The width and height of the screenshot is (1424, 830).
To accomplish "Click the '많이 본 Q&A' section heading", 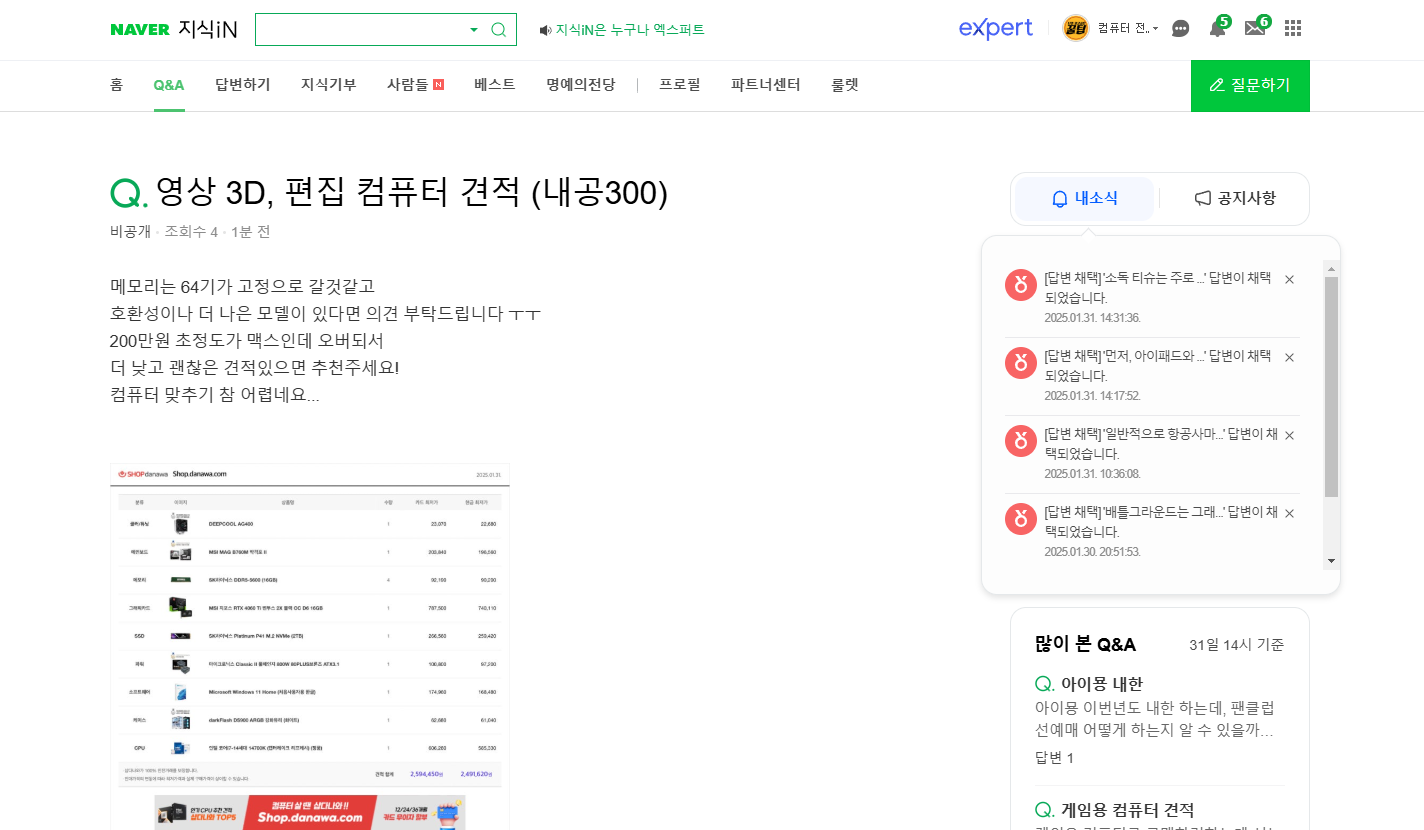I will tap(1085, 644).
